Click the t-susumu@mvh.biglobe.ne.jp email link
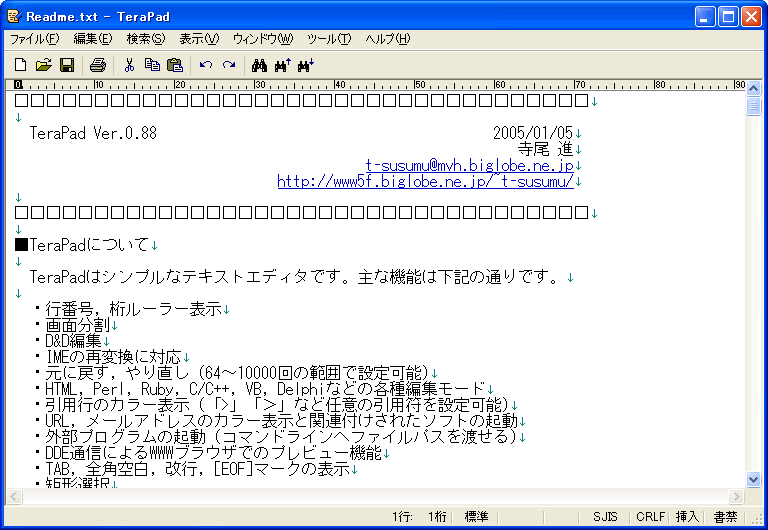 [x=469, y=166]
